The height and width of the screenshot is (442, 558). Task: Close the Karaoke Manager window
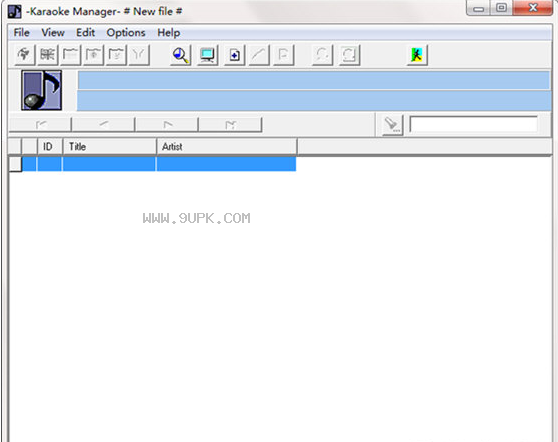533,8
